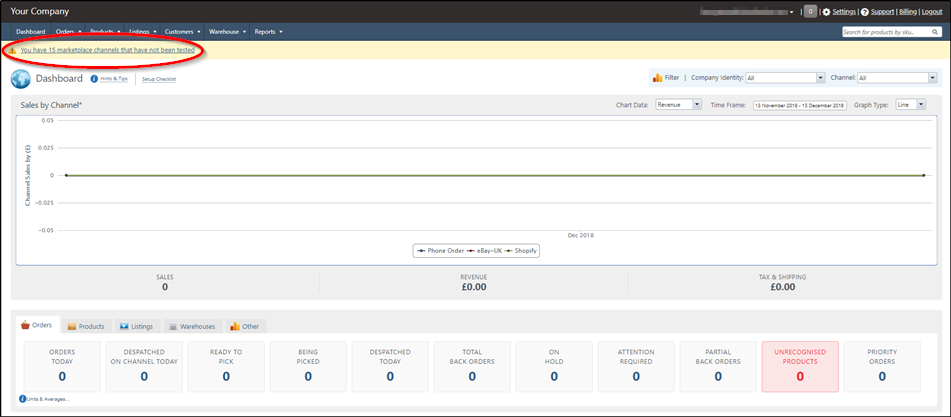Expand the Chart Data Revenue dropdown
951x417 pixels.
679,105
